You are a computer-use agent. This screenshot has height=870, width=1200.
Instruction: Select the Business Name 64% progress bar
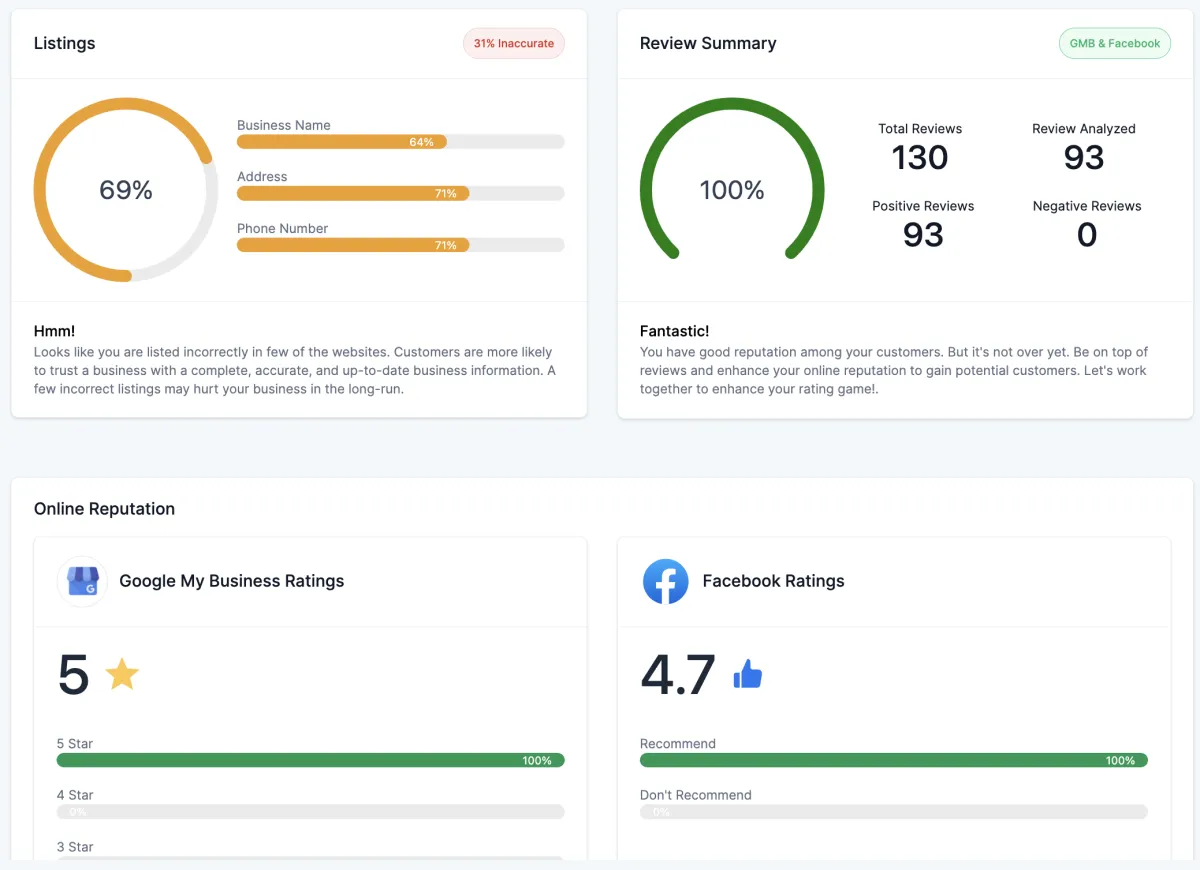coord(401,142)
